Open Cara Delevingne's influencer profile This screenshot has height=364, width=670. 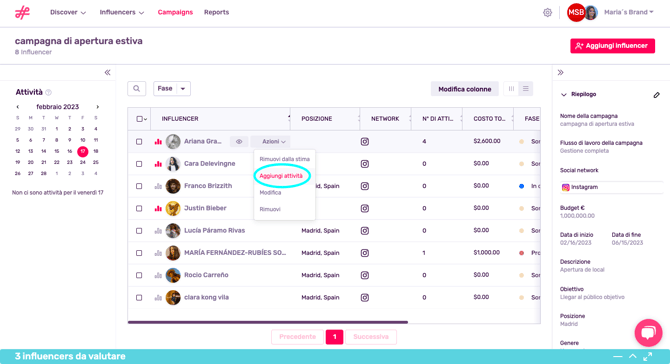210,164
